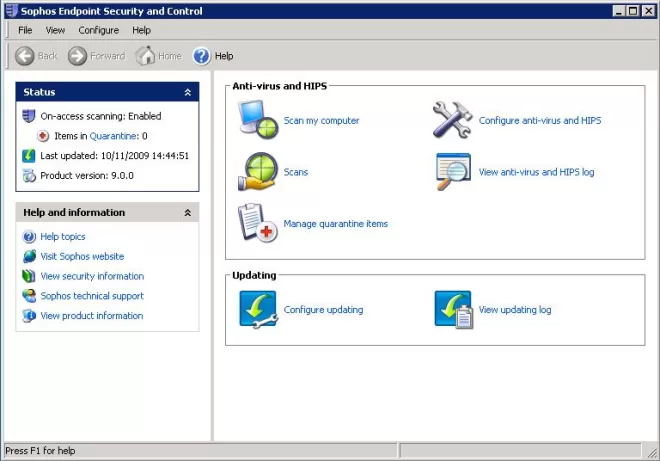The image size is (660, 461).
Task: Click the 'Last updated: 10/11/2009 14:44:51' text
Action: [x=114, y=156]
